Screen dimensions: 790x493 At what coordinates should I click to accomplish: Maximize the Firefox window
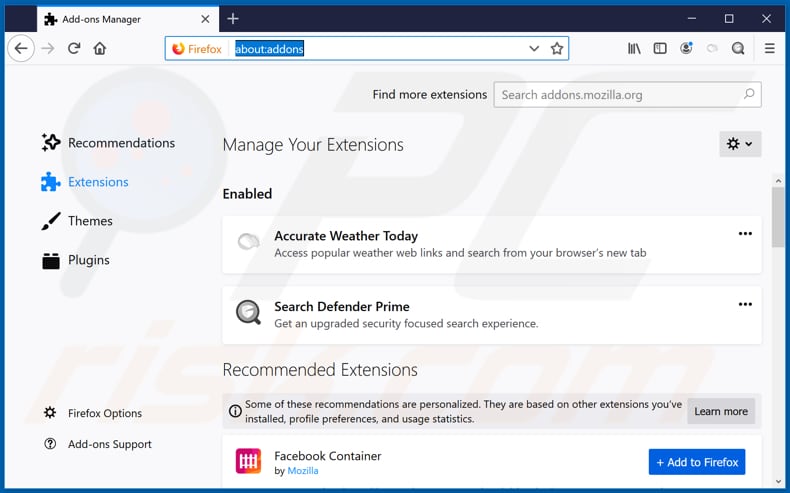click(x=729, y=19)
